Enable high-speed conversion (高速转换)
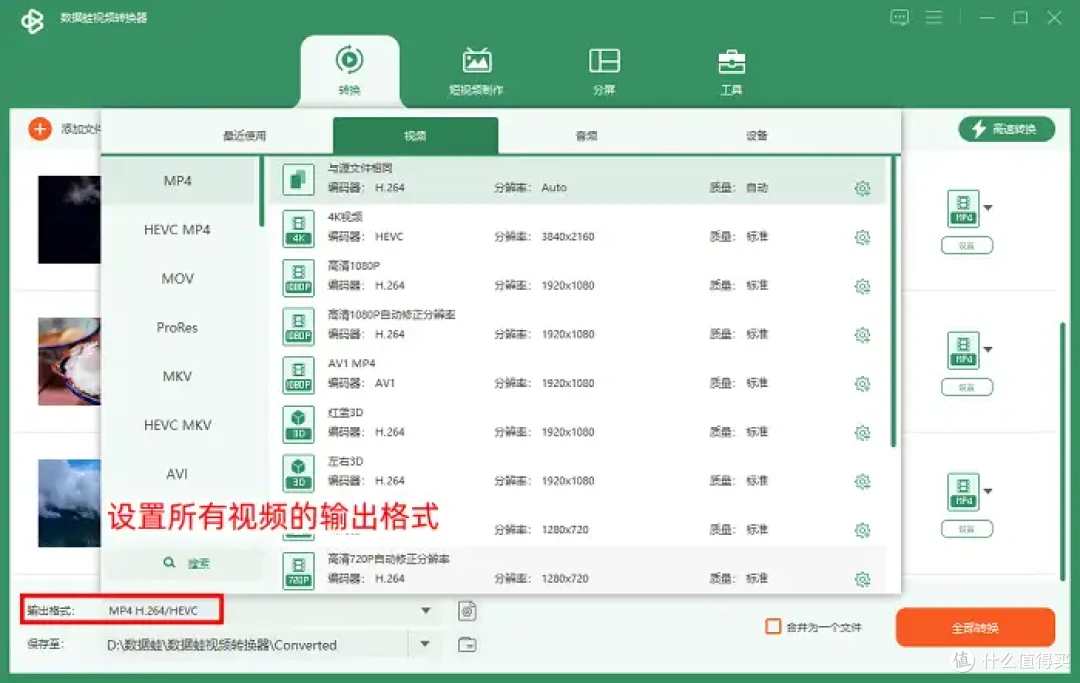Screen dimensions: 1080x683 point(1006,129)
